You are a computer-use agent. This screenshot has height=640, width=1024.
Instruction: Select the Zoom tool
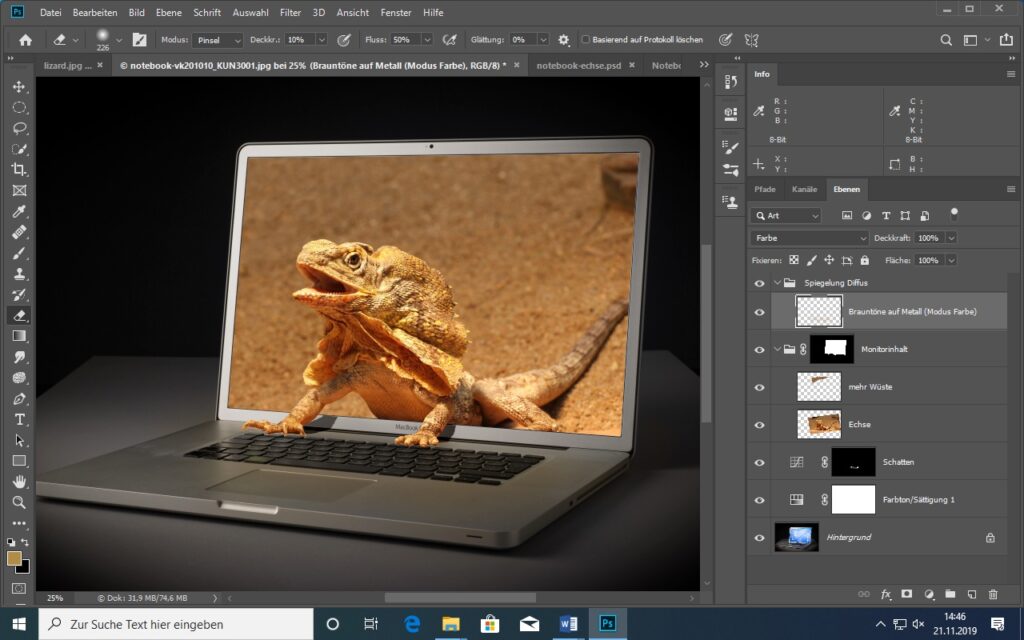point(19,502)
